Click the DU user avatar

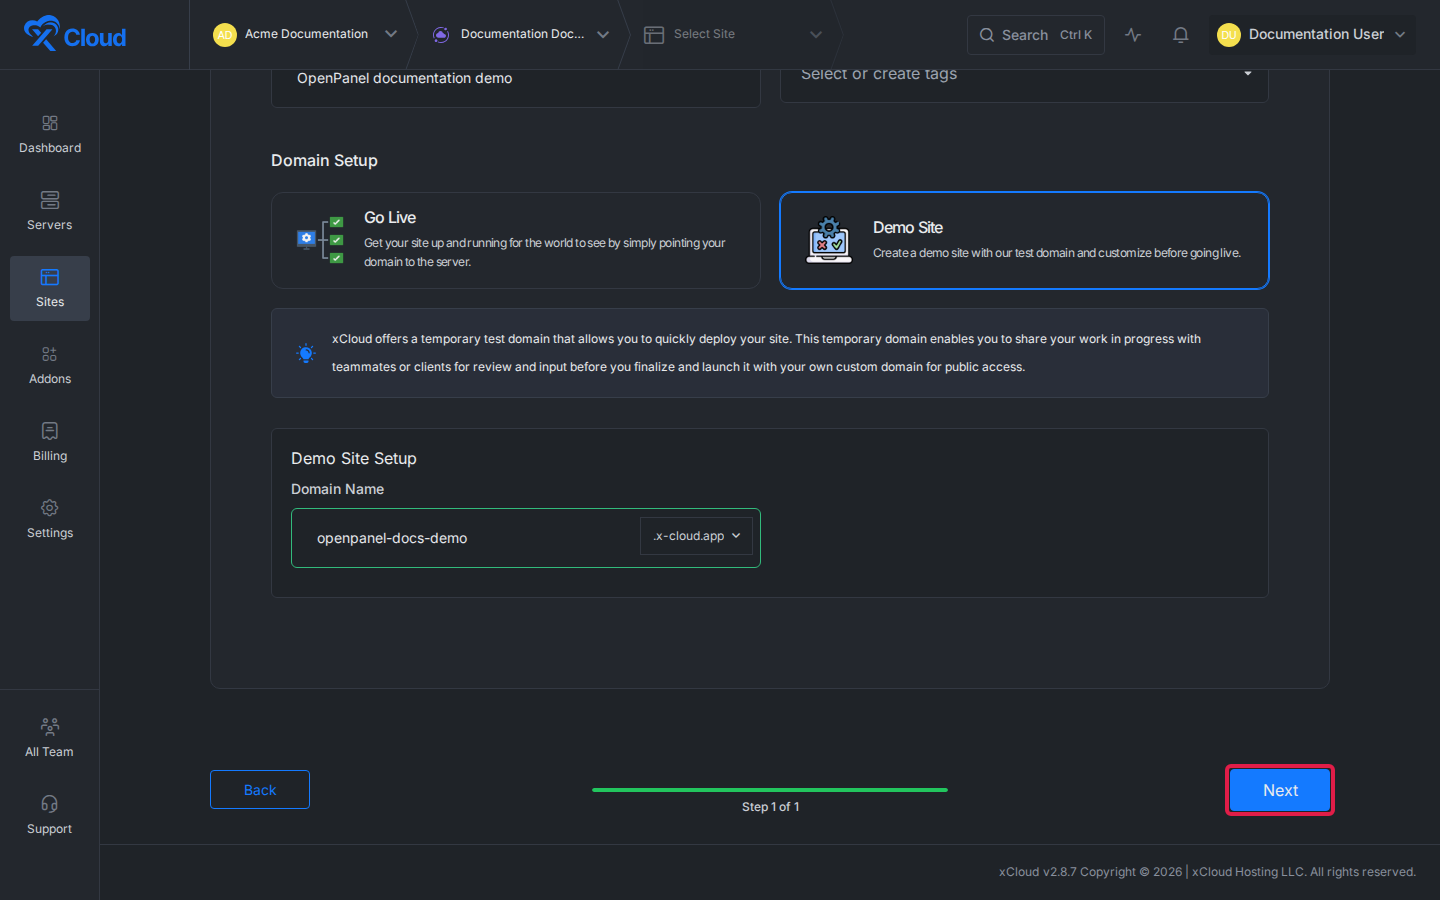coord(1229,35)
